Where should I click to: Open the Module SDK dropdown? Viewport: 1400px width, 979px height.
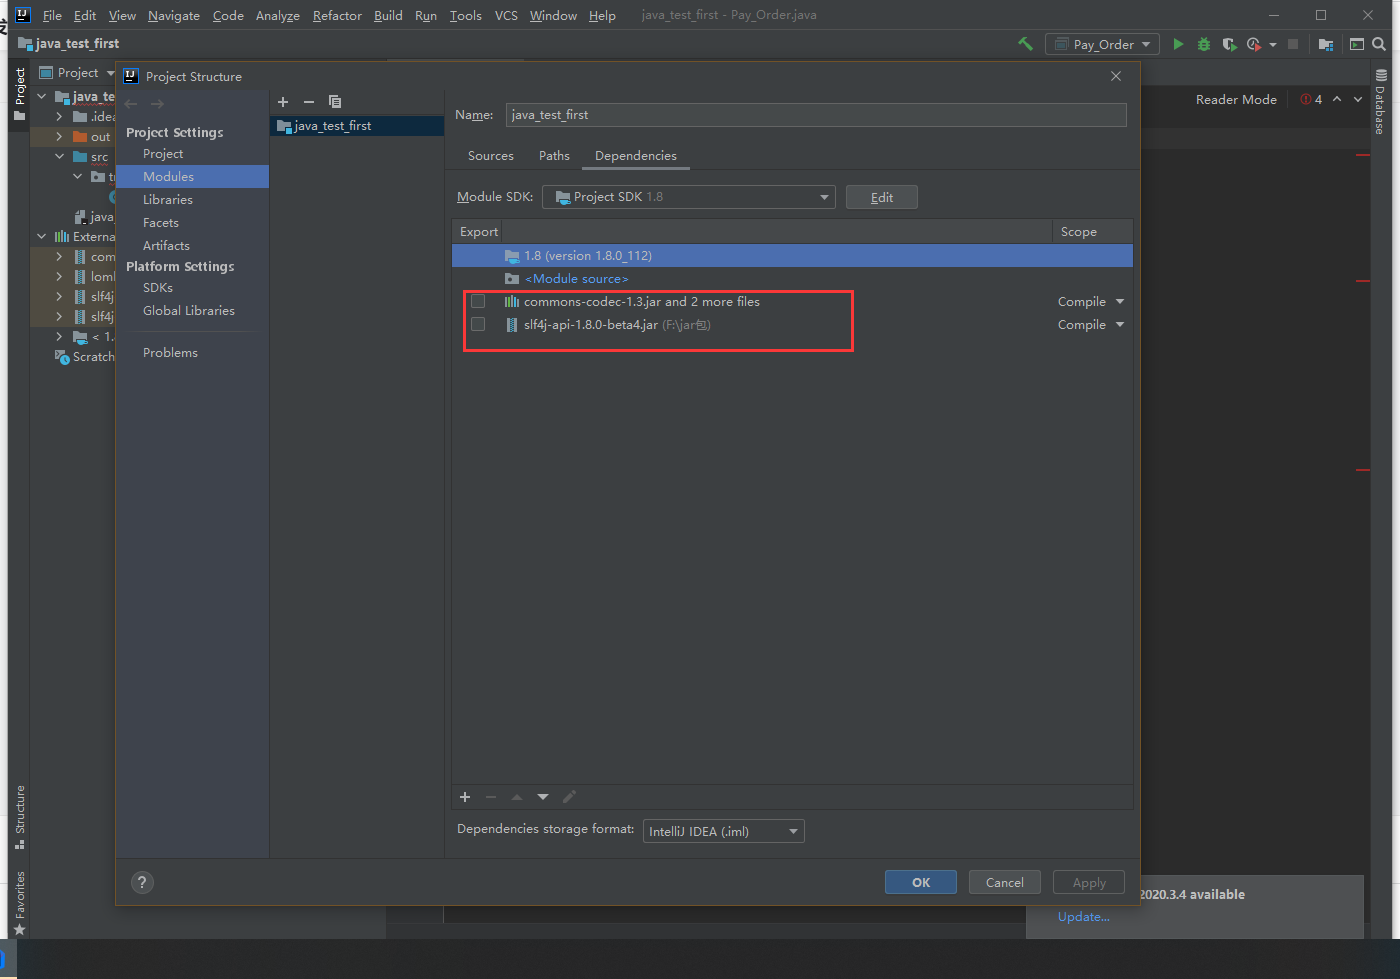(x=689, y=197)
